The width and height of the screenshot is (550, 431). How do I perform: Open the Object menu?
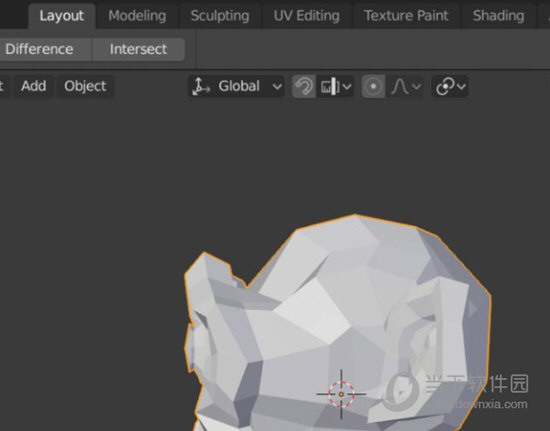[85, 86]
